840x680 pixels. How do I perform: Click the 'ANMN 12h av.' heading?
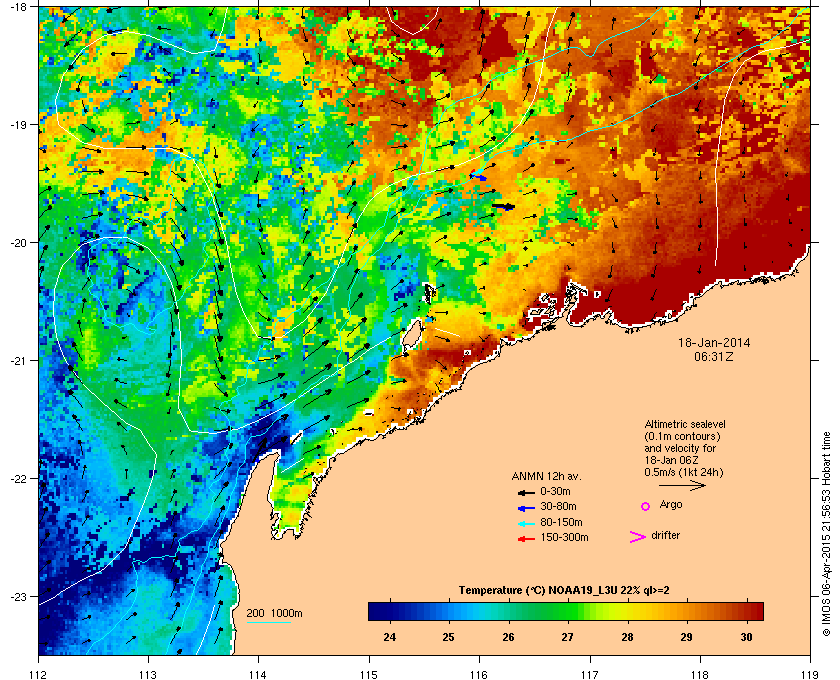[x=546, y=476]
